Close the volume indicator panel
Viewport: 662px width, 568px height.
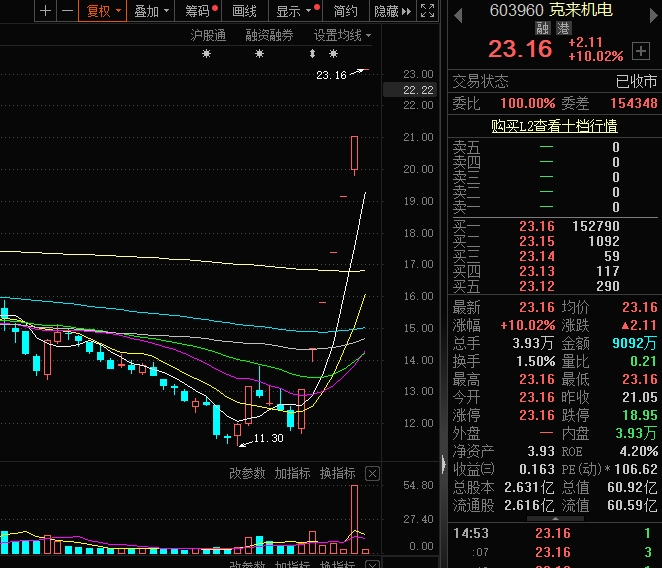372,473
